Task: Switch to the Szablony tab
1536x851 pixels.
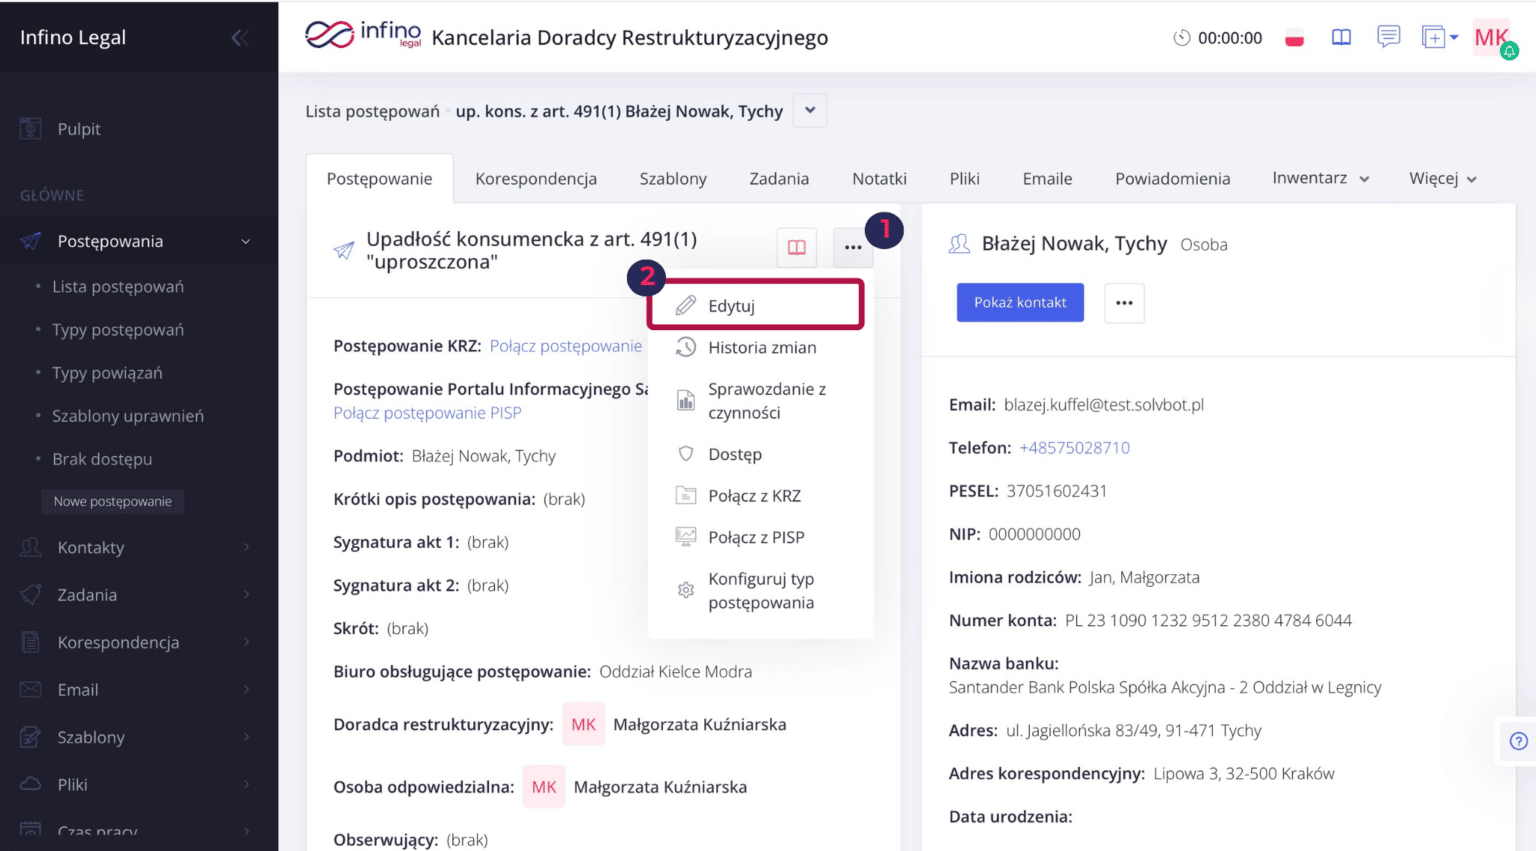Action: (x=673, y=179)
